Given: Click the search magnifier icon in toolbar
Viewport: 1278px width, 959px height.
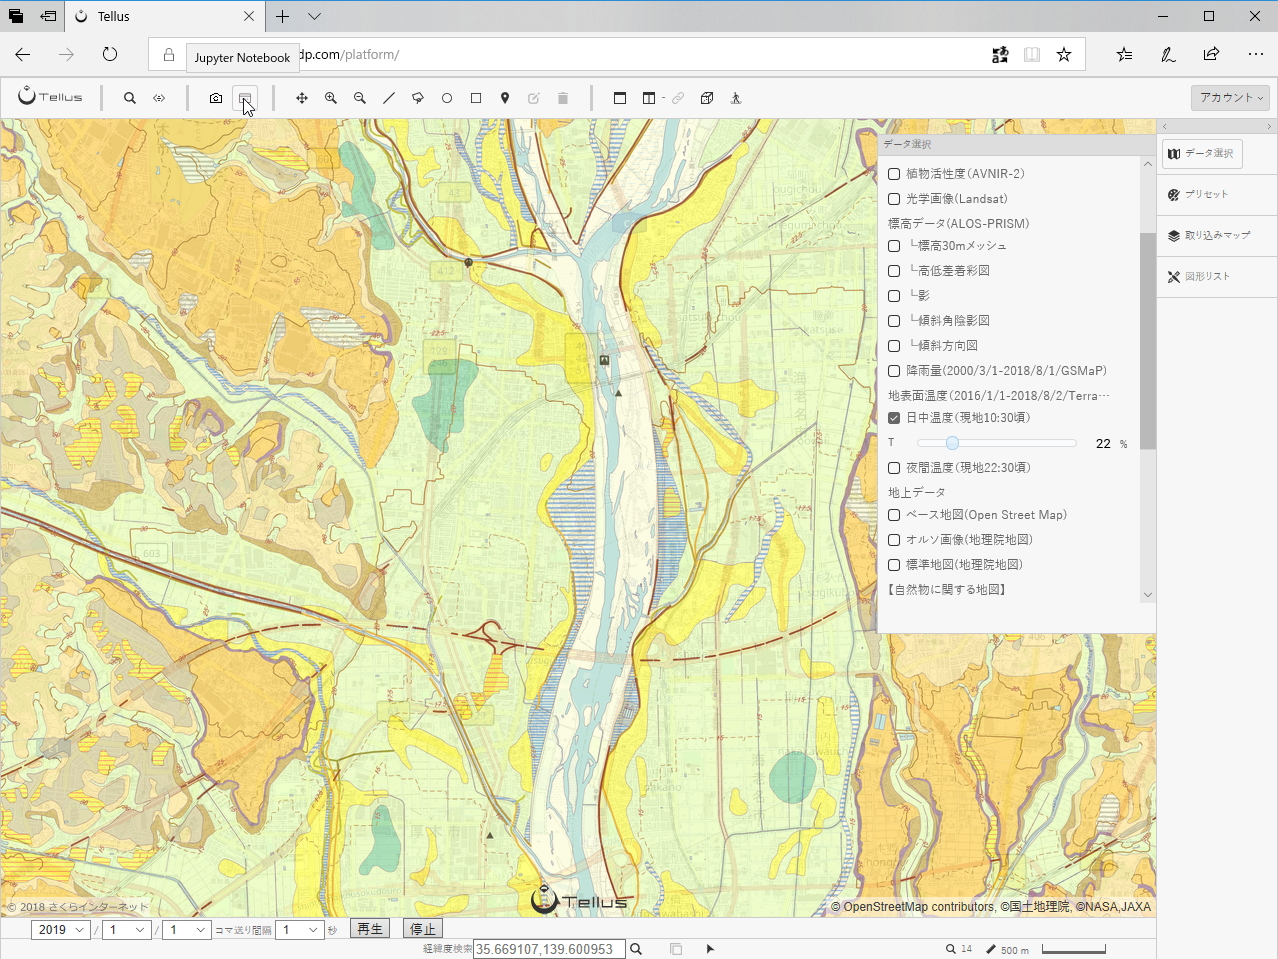Looking at the screenshot, I should click(130, 98).
